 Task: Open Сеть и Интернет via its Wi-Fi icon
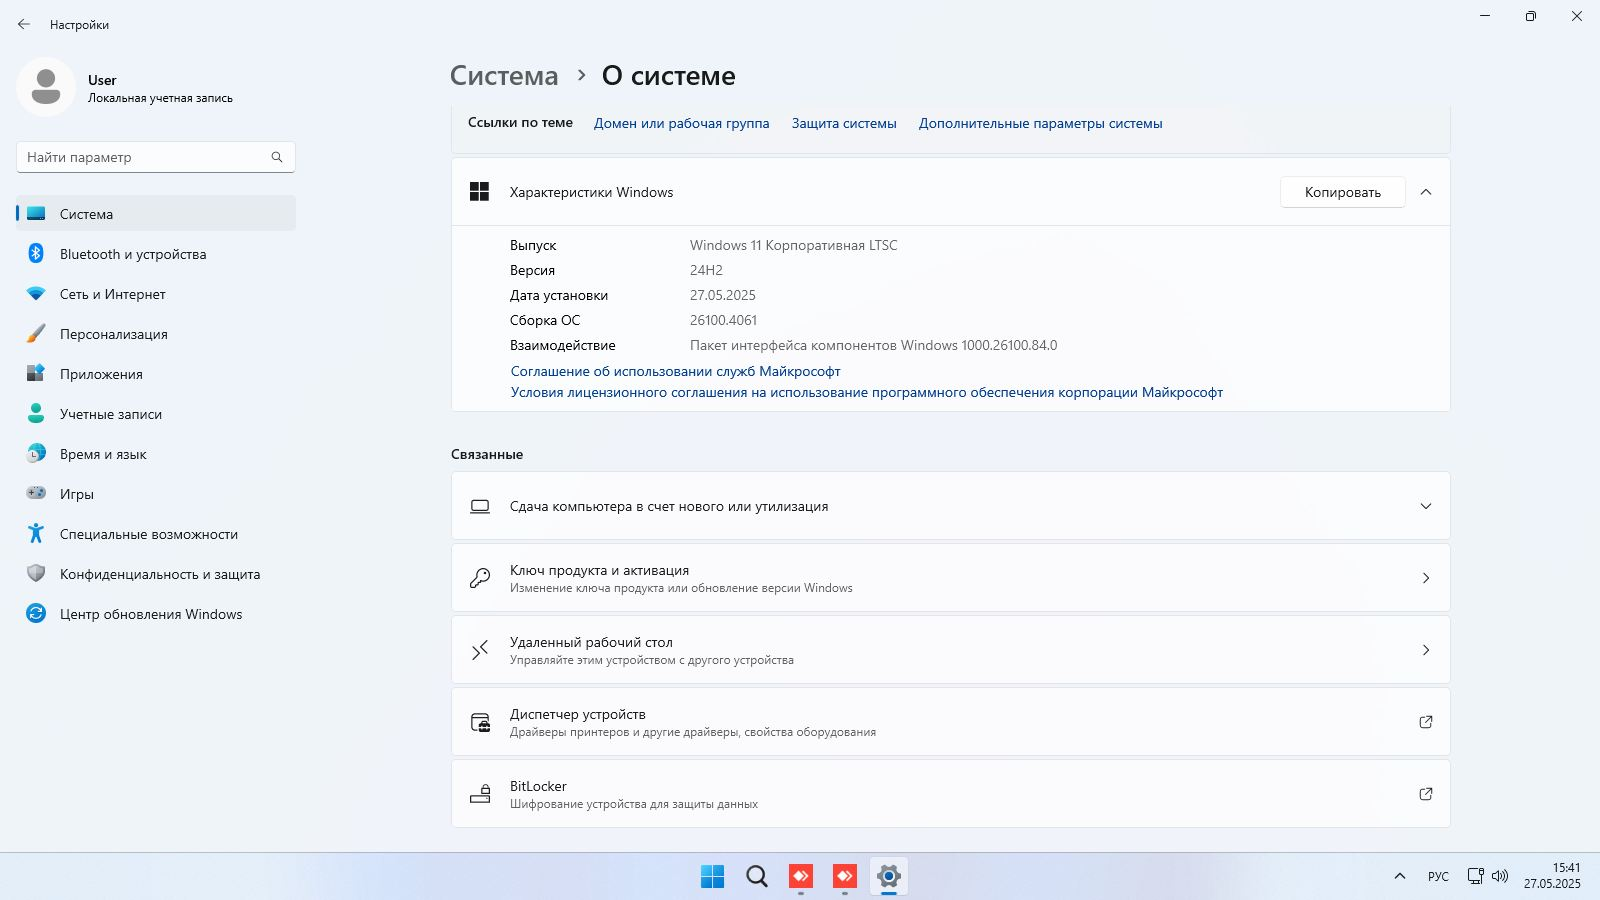(x=36, y=294)
